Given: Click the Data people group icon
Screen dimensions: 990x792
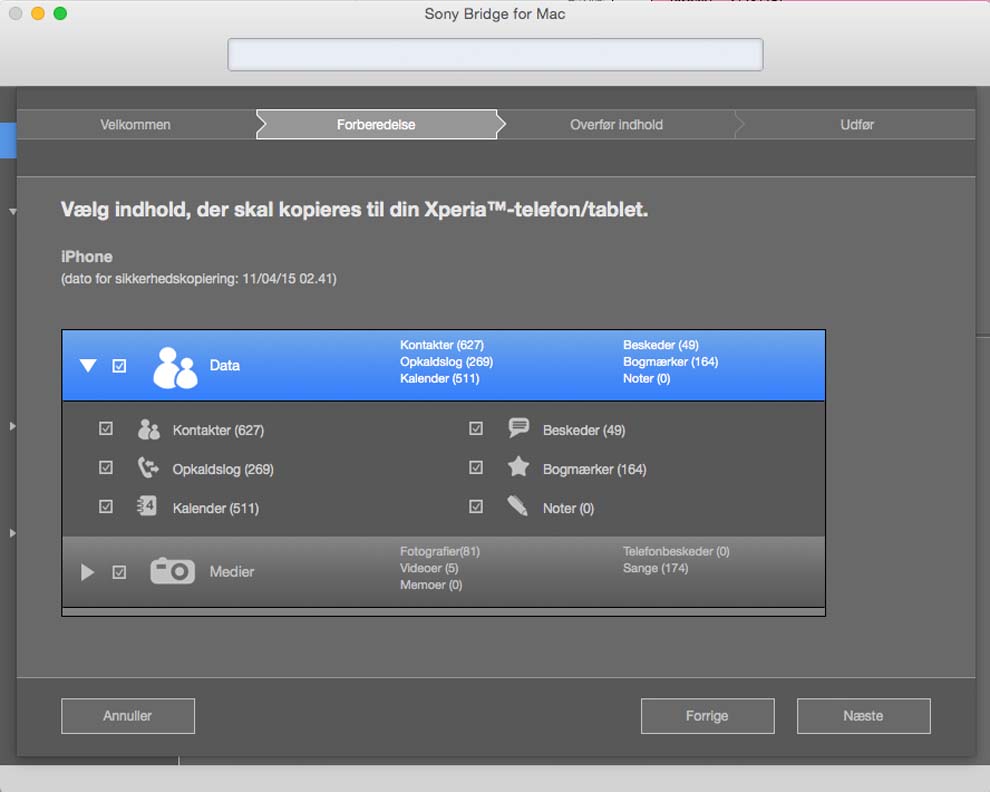Looking at the screenshot, I should click(175, 368).
